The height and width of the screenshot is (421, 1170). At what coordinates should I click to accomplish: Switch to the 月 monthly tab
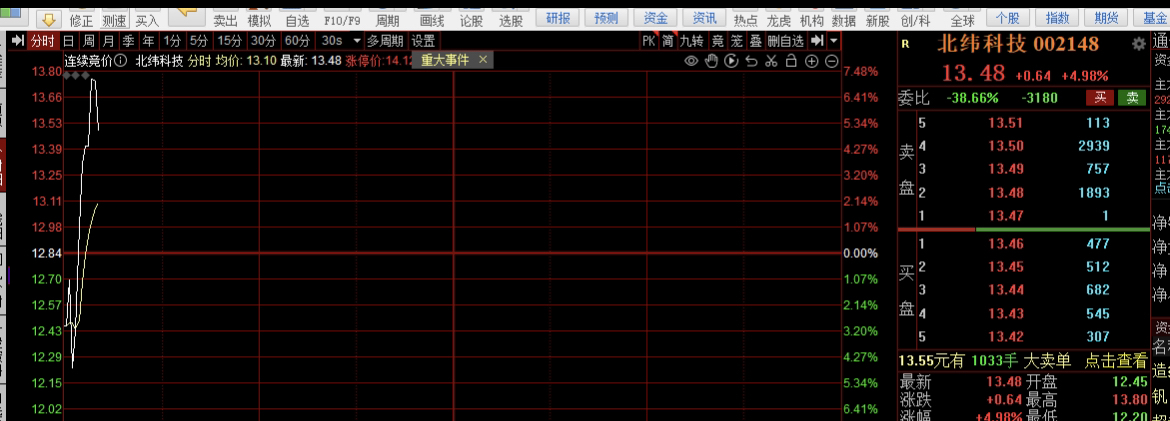pyautogui.click(x=109, y=41)
